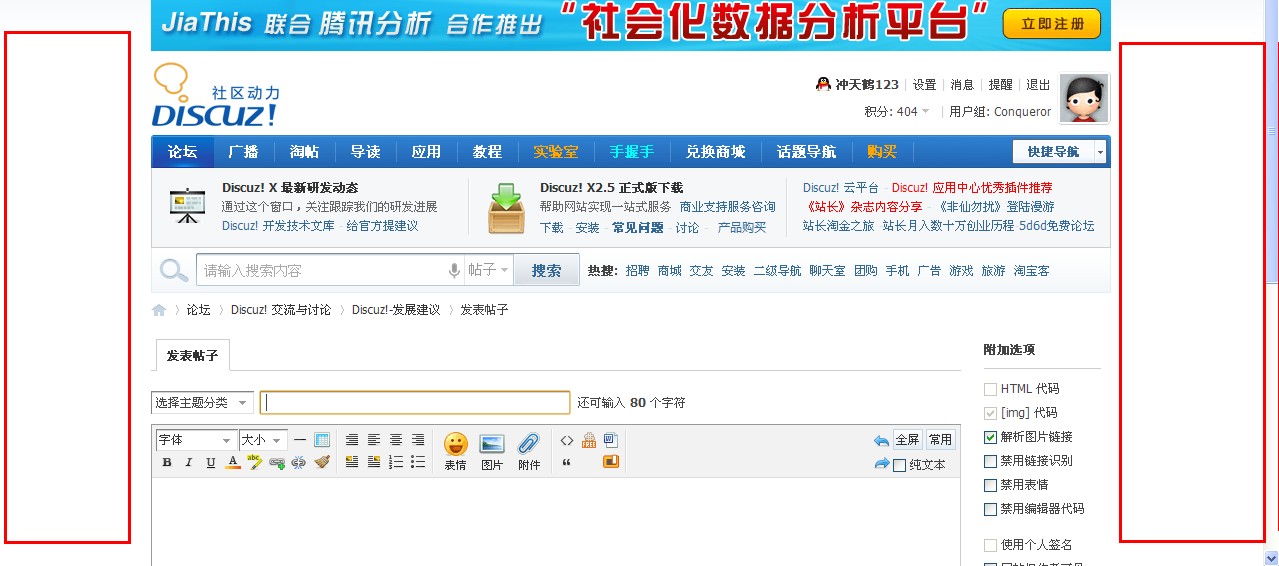Viewport: 1279px width, 566px height.
Task: Select the 发表帖子 tab
Action: point(192,355)
